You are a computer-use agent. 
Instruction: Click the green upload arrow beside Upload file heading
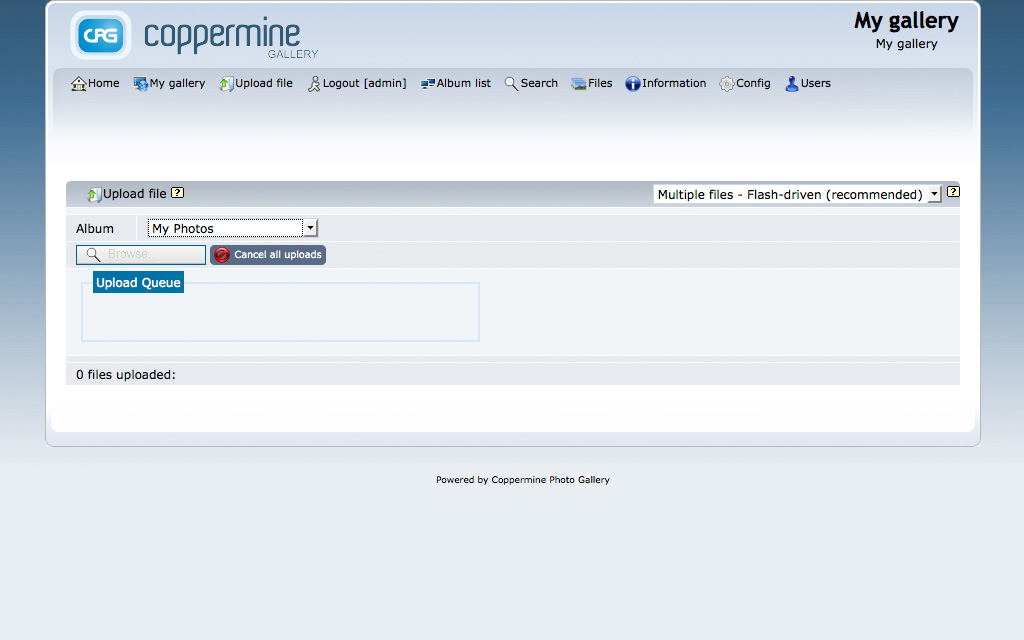(93, 193)
